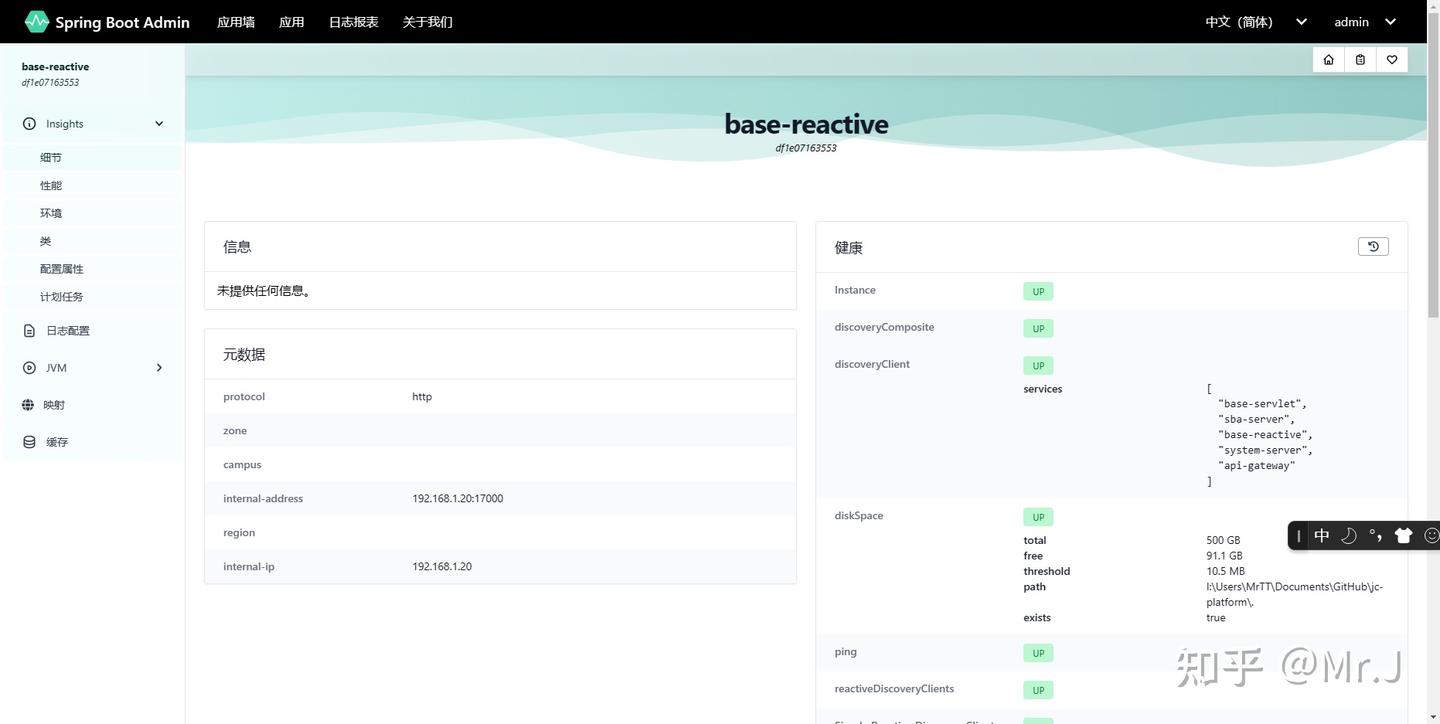This screenshot has width=1440, height=724.
Task: Click the protocol value http
Action: point(422,397)
